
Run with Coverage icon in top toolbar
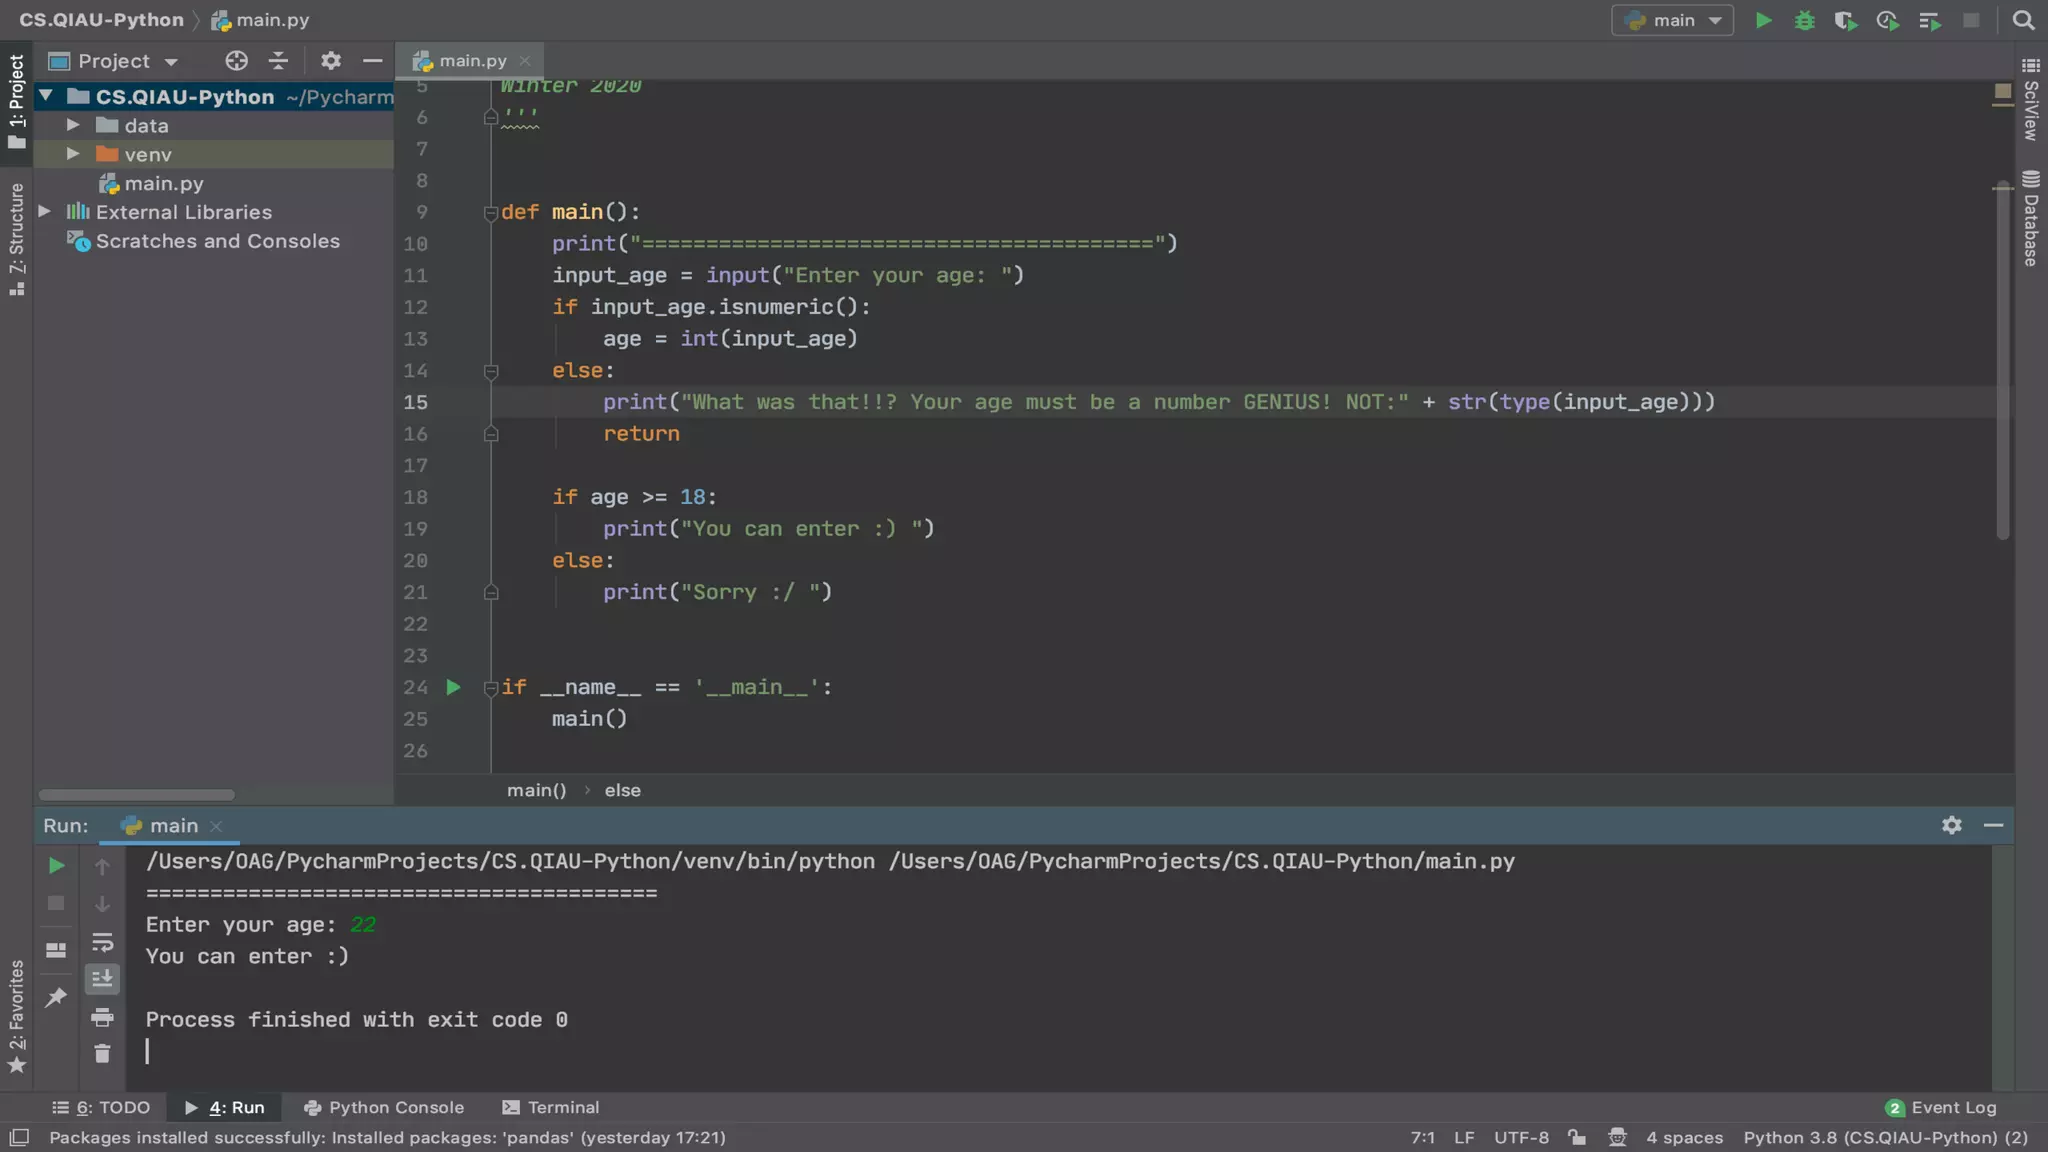click(x=1845, y=20)
